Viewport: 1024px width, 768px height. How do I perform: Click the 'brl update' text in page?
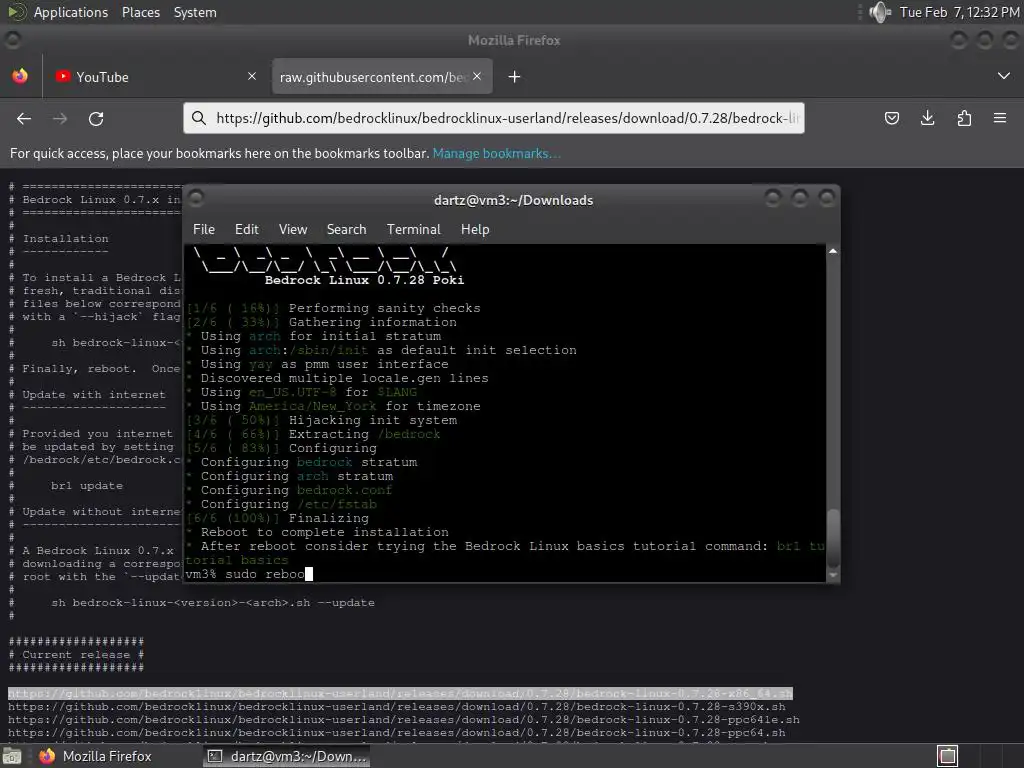[87, 486]
